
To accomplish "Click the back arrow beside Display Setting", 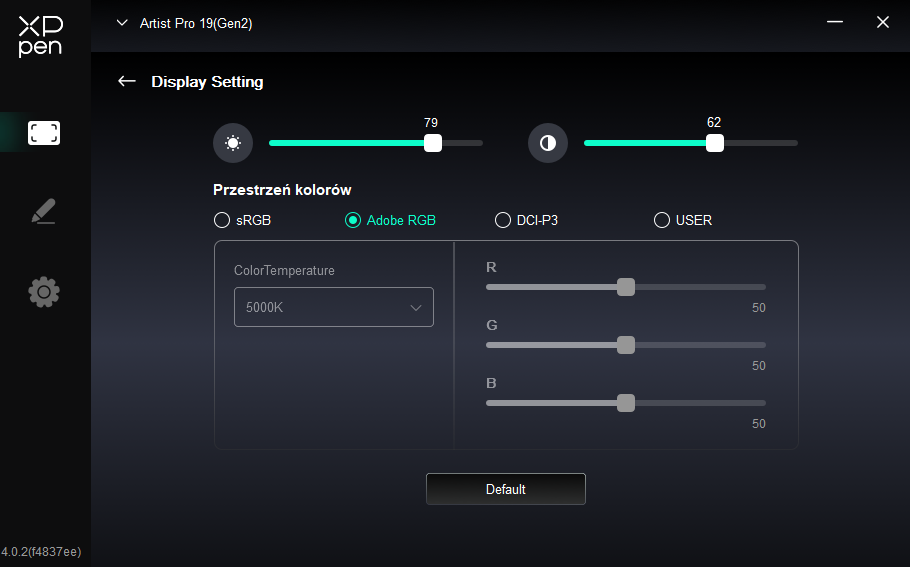I will (x=127, y=82).
